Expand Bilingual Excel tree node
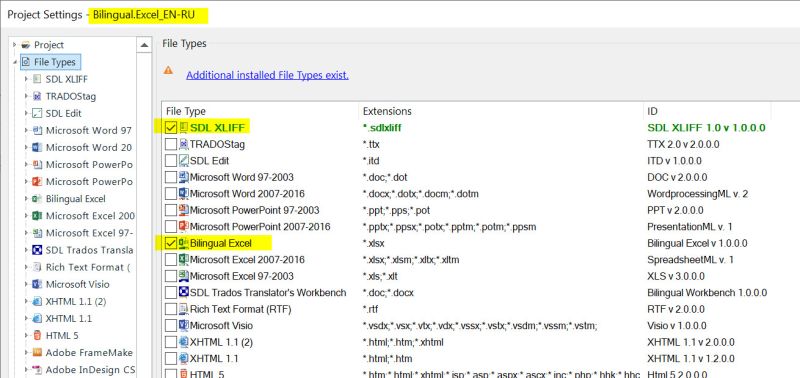 tap(26, 199)
